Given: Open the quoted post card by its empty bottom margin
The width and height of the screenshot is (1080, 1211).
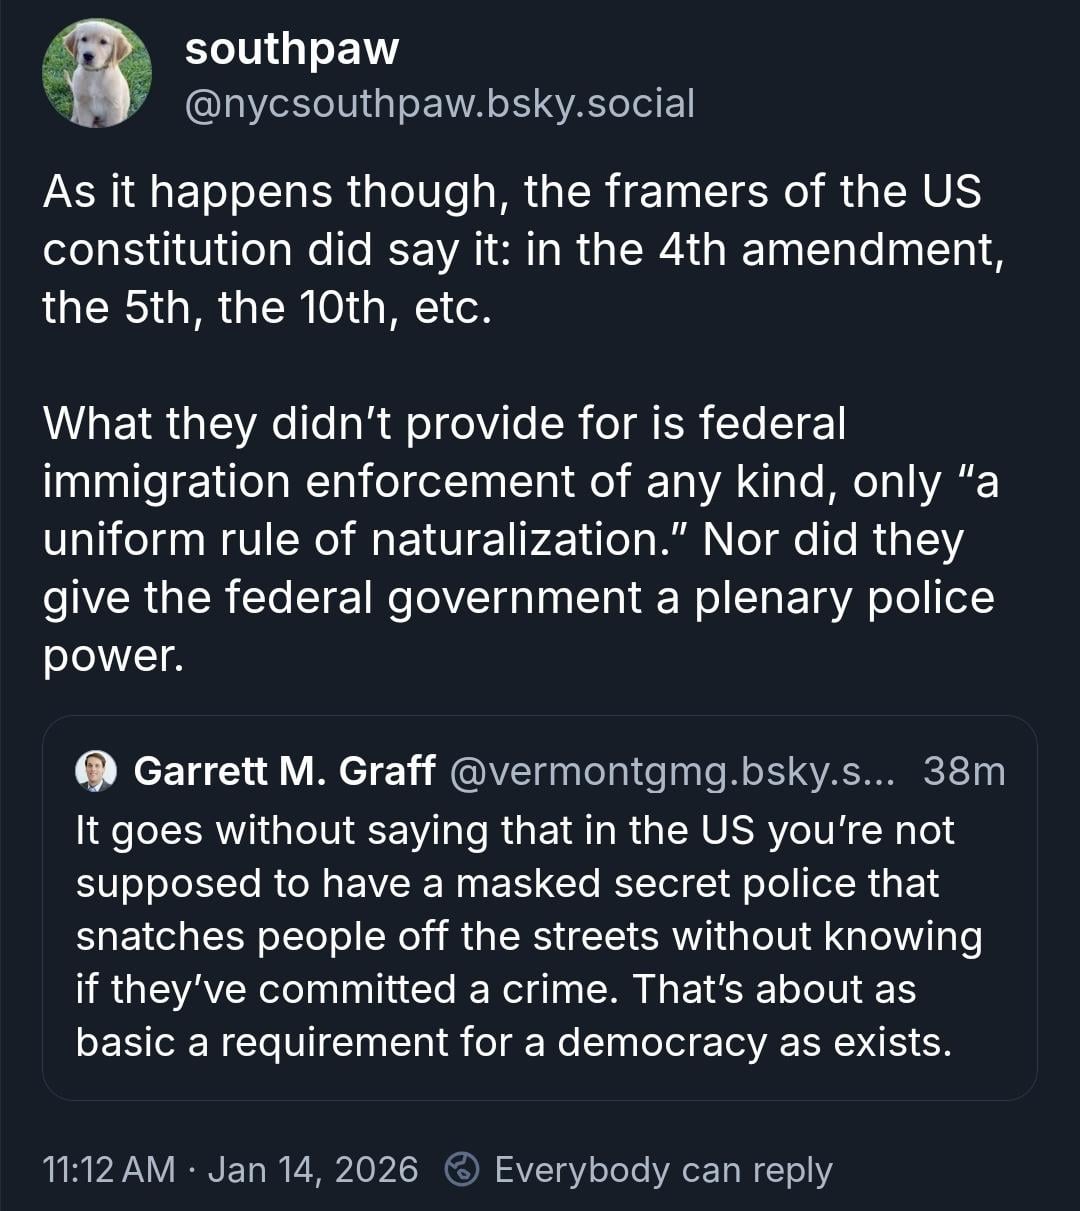Looking at the screenshot, I should pos(539,1084).
